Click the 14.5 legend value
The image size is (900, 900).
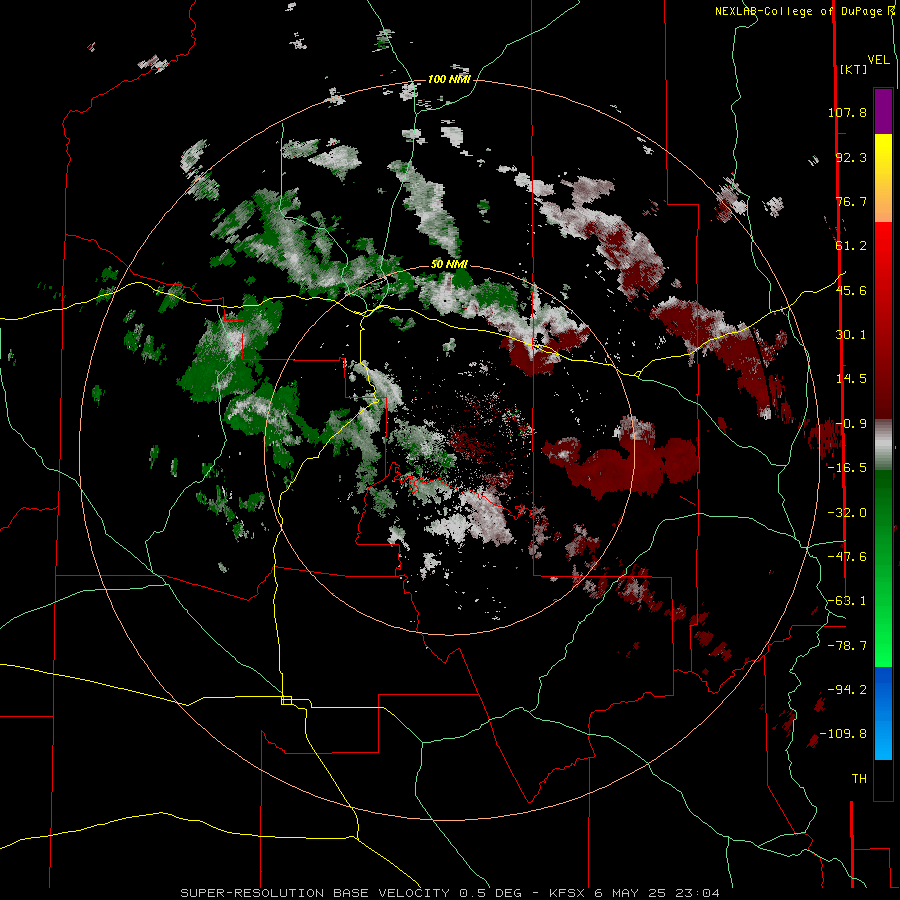(851, 379)
